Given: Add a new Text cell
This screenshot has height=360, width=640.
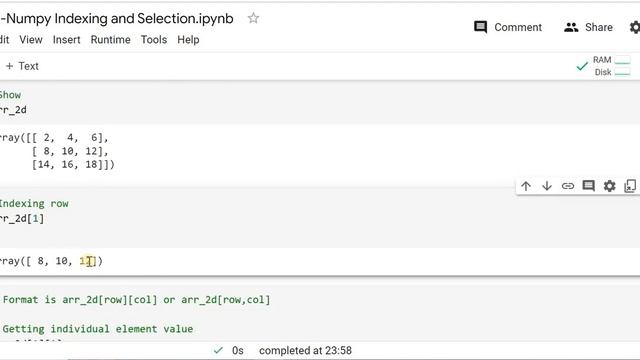Looking at the screenshot, I should point(22,66).
